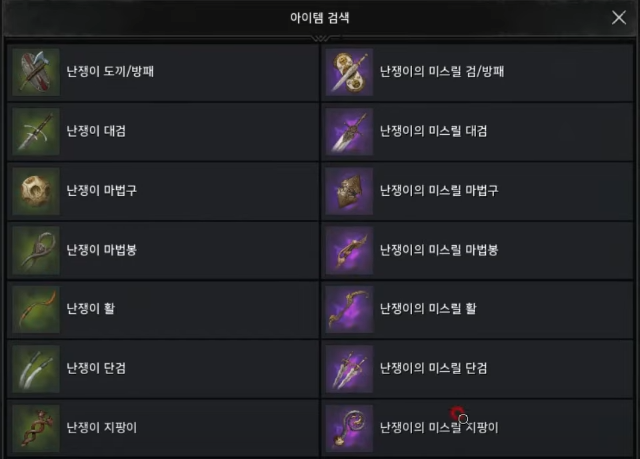Click the 난쟁이 지팡이 staff icon
The width and height of the screenshot is (640, 459).
tap(36, 428)
